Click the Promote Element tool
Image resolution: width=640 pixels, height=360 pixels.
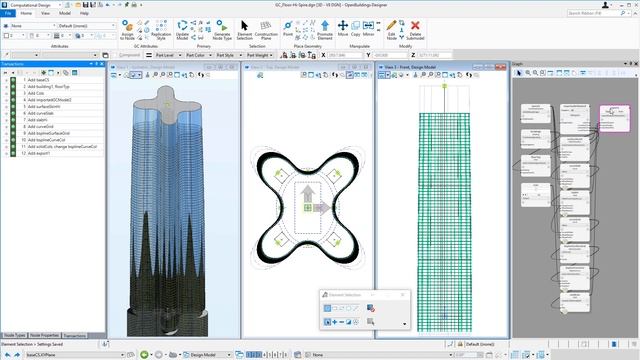tap(325, 30)
